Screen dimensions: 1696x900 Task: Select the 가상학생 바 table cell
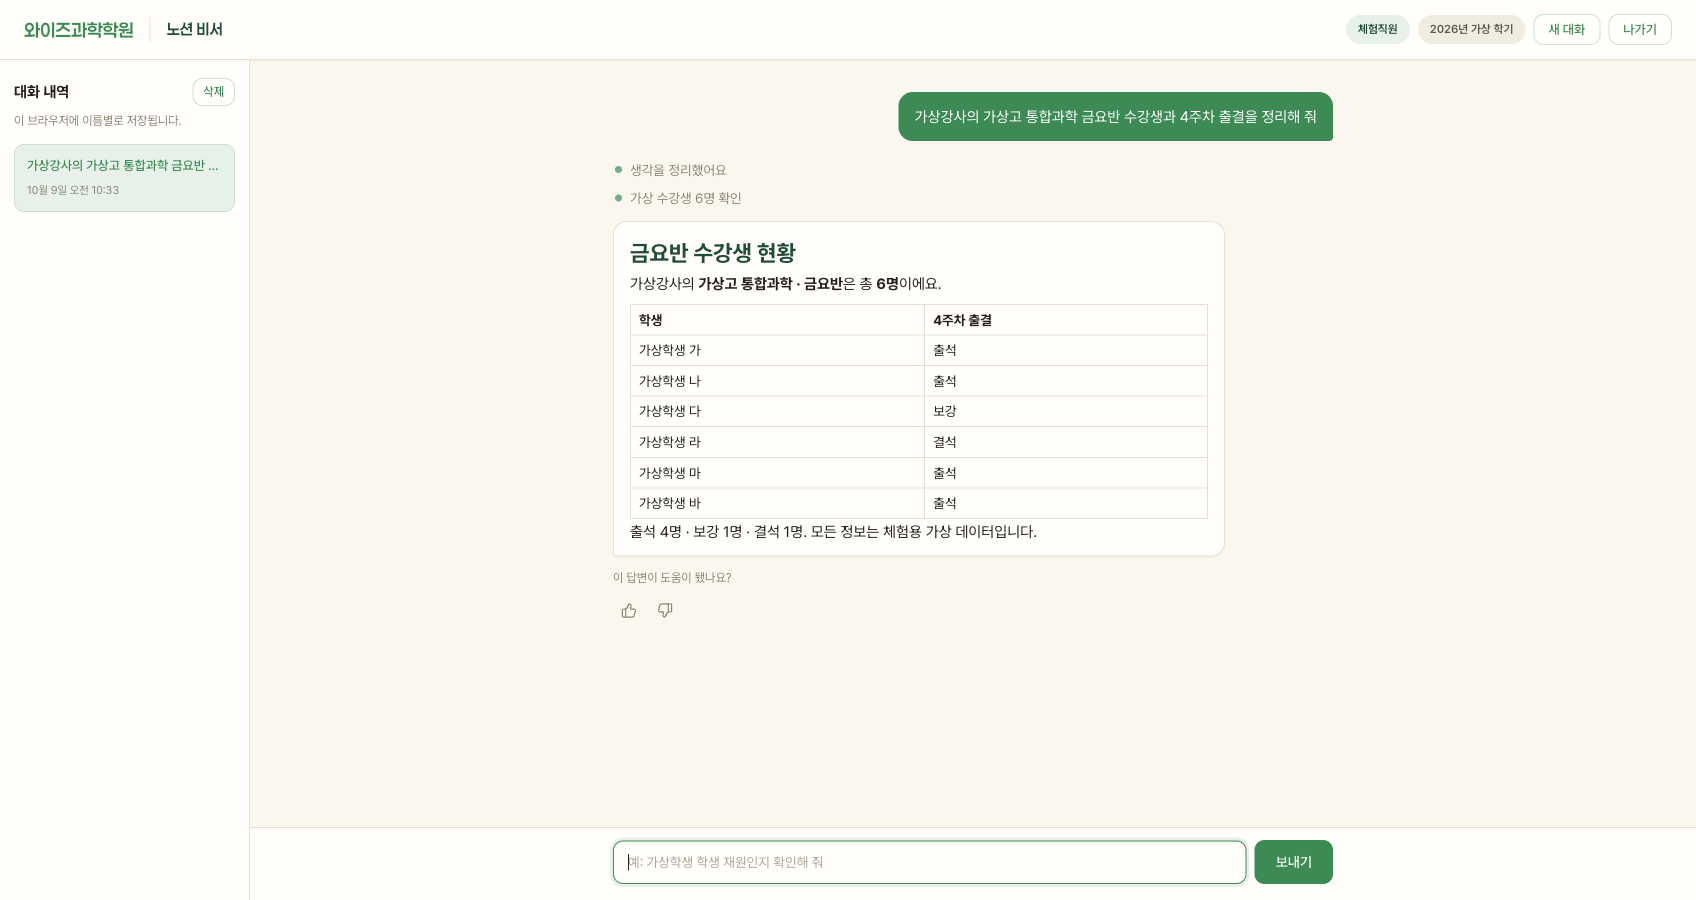(x=777, y=503)
